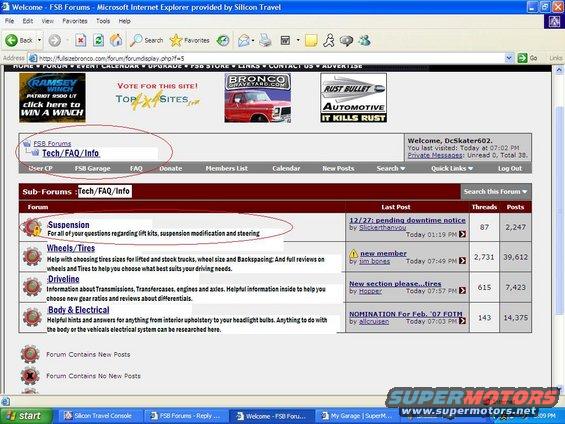Open the Mail button dropdown arrow
The height and width of the screenshot is (424, 565).
(253, 40)
